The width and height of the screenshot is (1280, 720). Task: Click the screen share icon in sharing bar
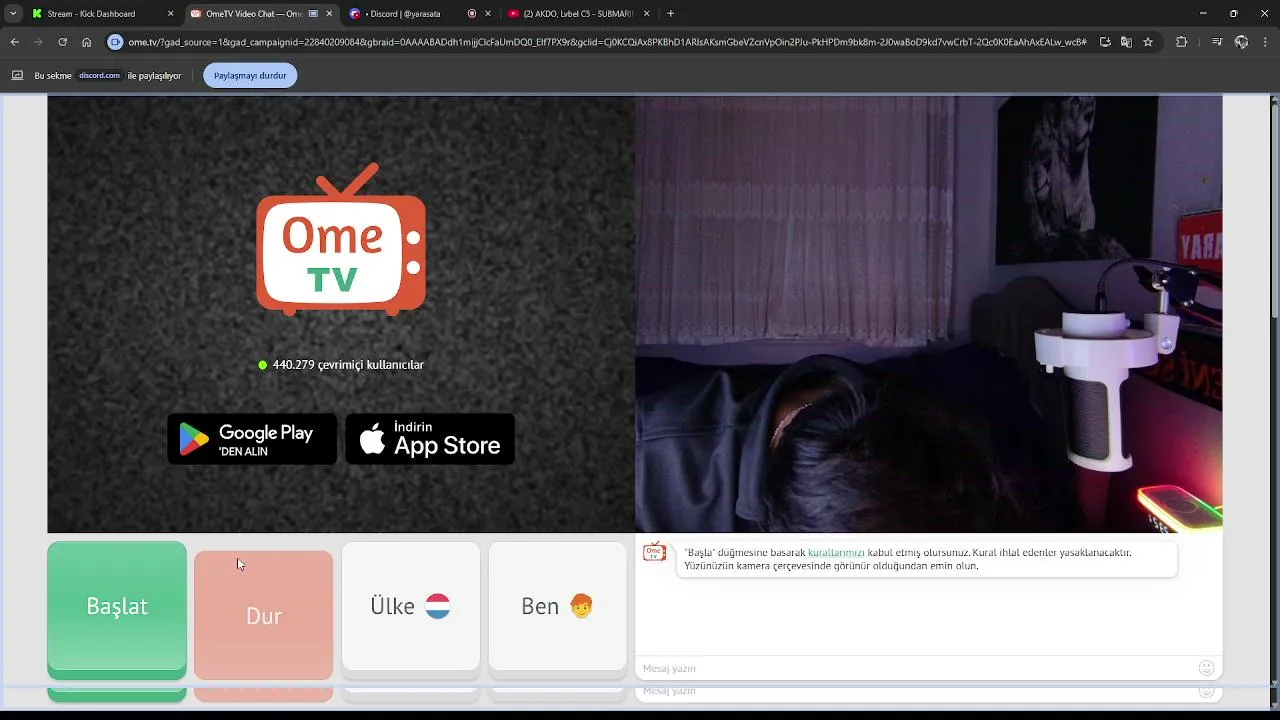tap(17, 75)
